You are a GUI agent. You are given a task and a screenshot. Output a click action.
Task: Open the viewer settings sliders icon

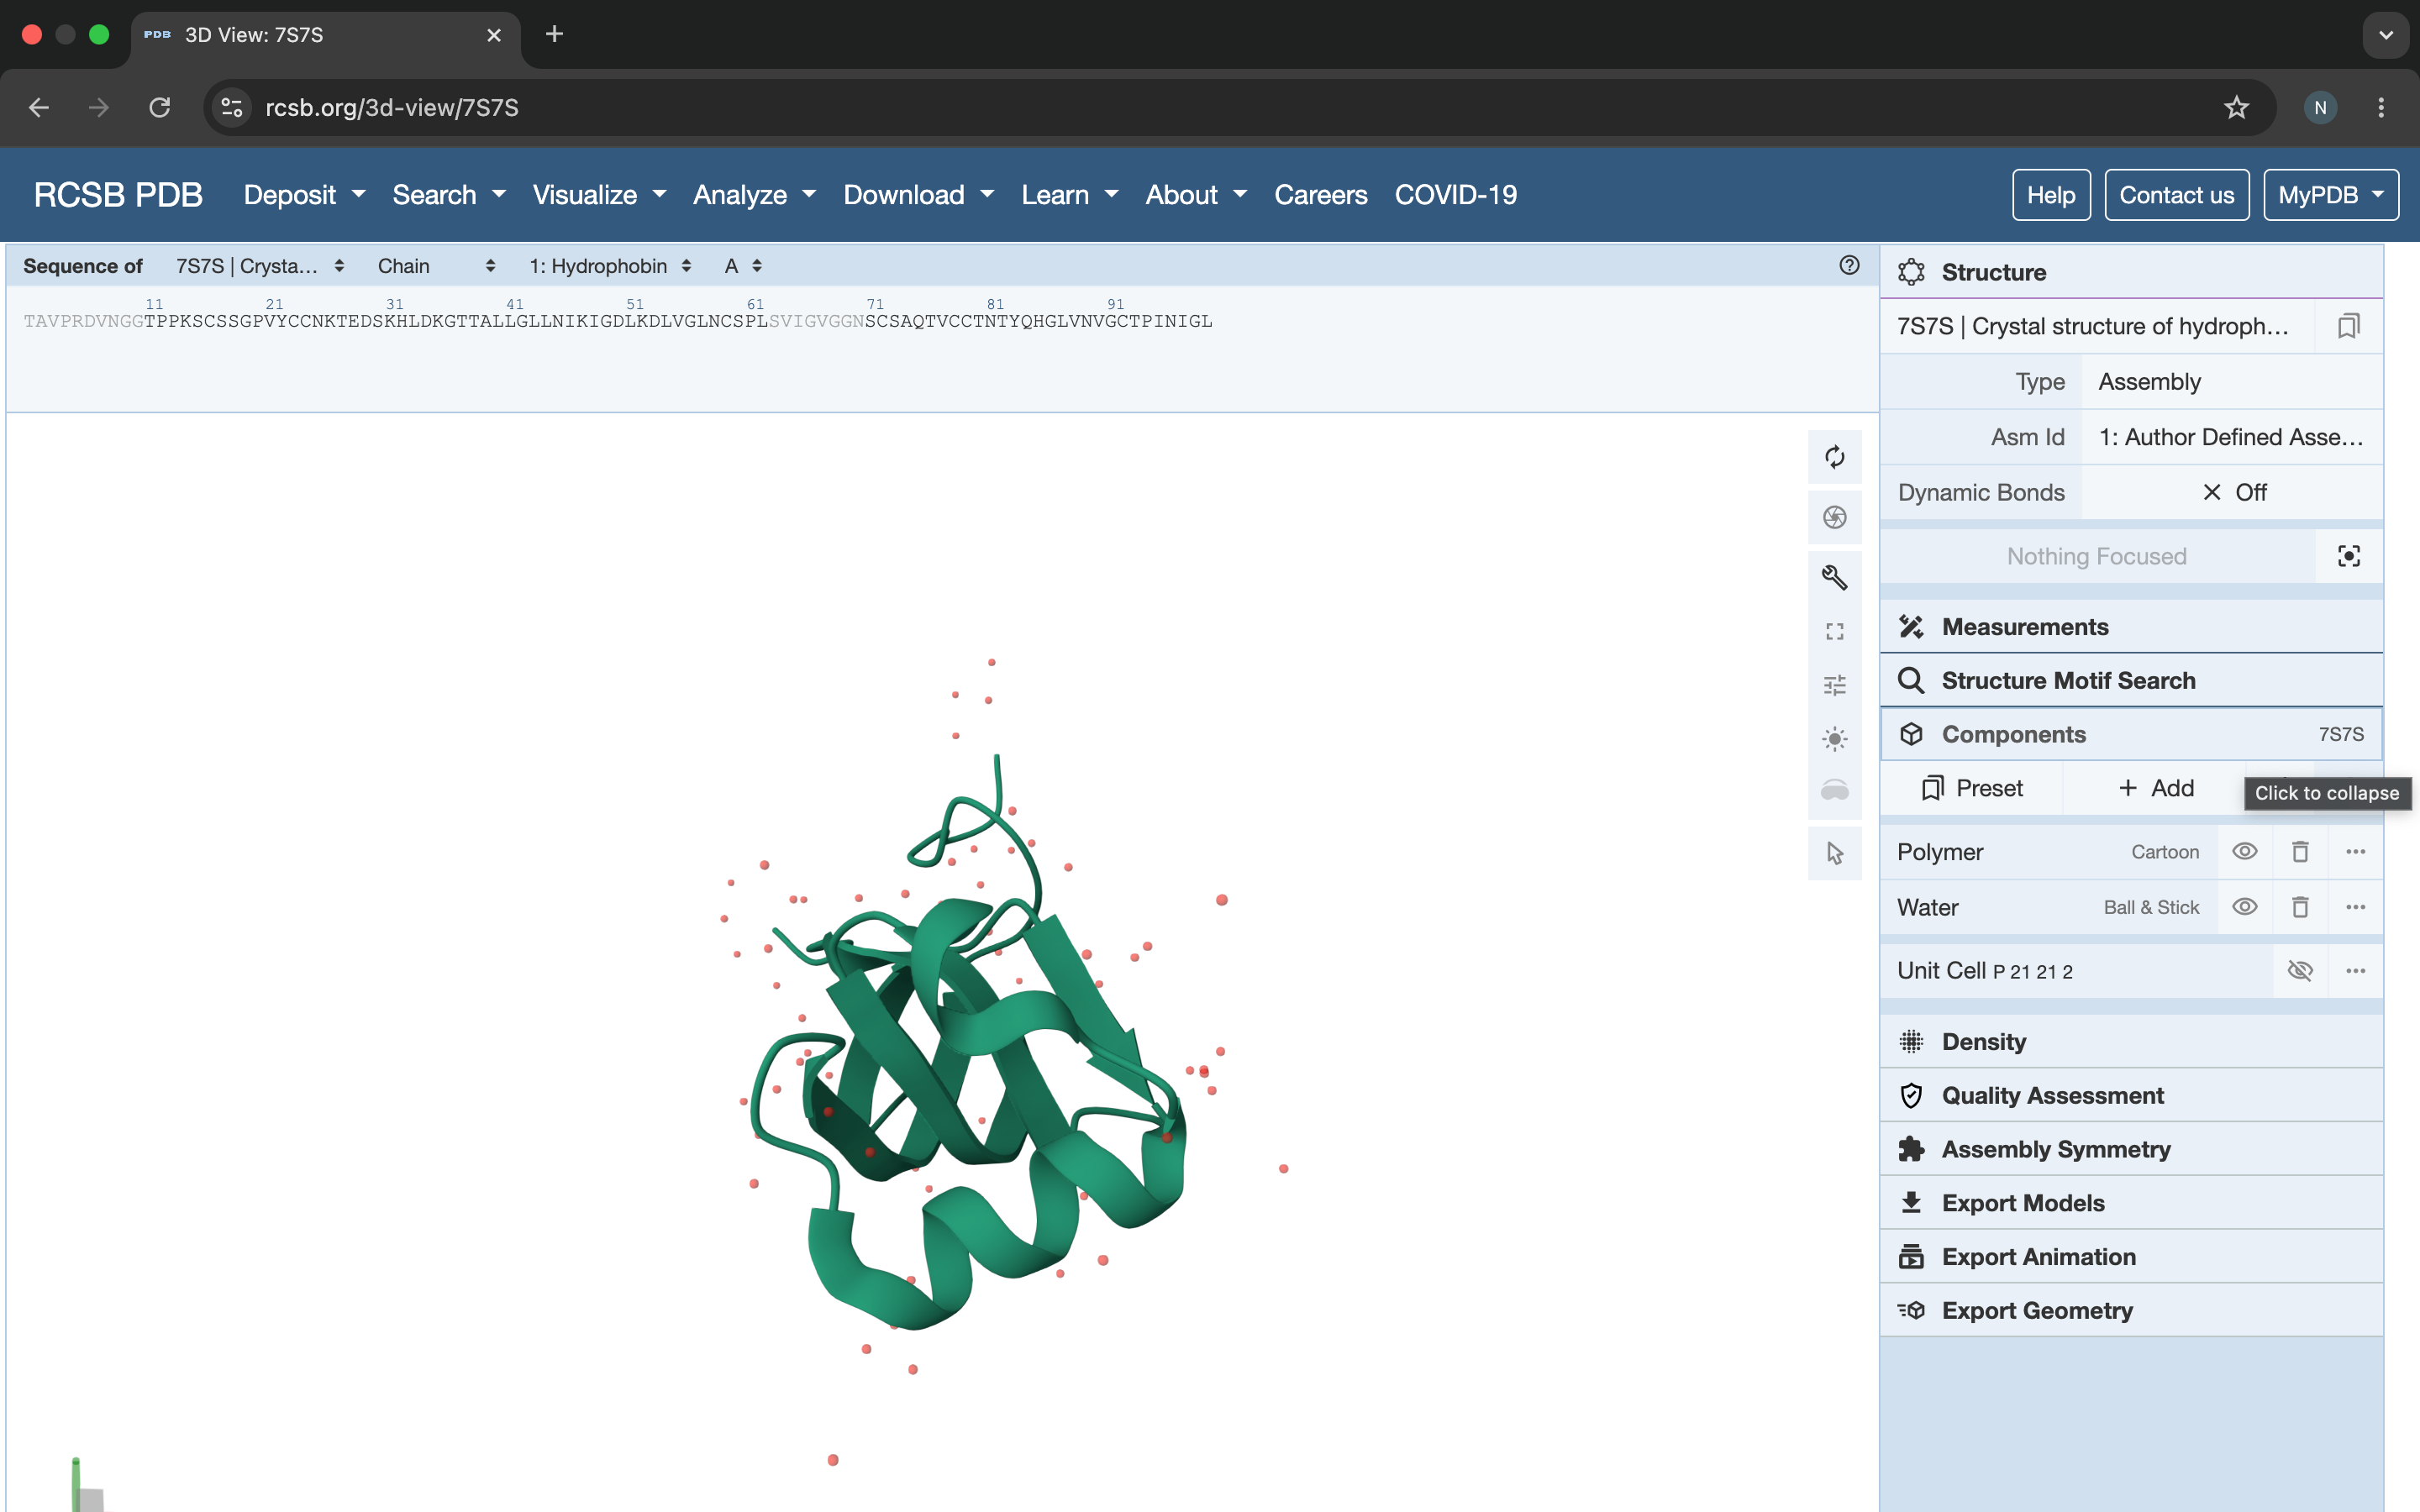tap(1834, 686)
